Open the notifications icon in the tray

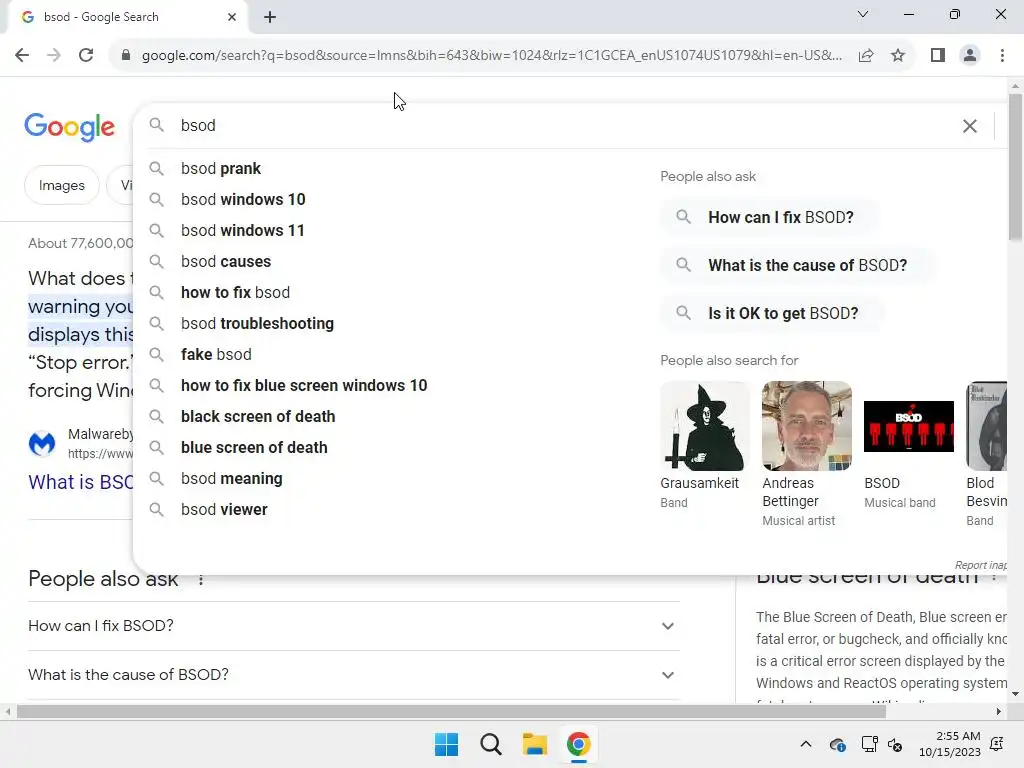click(x=997, y=744)
